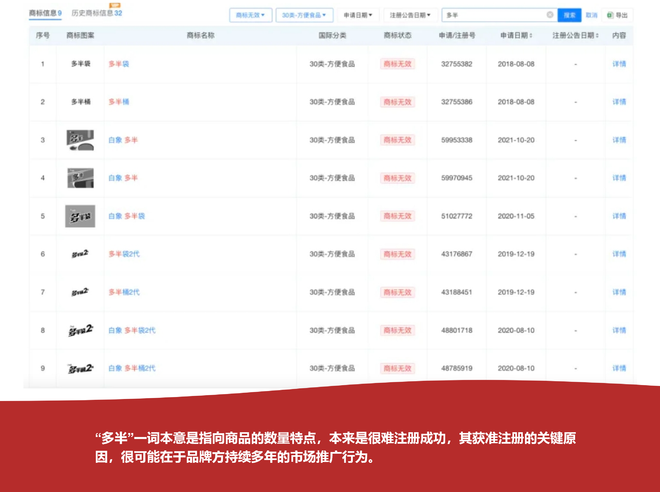This screenshot has height=492, width=660.
Task: Click trademark name 多半桶2代 in row 7
Action: coord(124,292)
